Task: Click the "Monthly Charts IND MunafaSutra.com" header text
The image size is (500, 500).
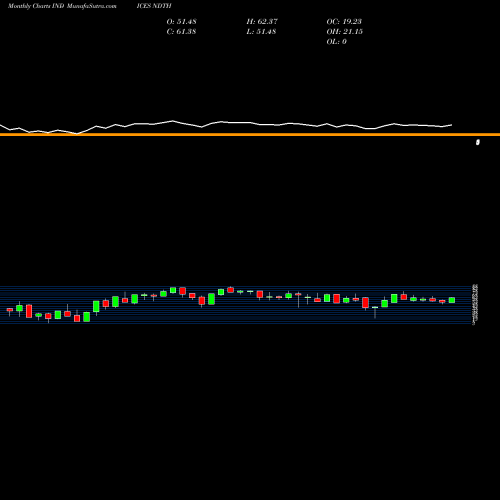Action: tap(62, 6)
